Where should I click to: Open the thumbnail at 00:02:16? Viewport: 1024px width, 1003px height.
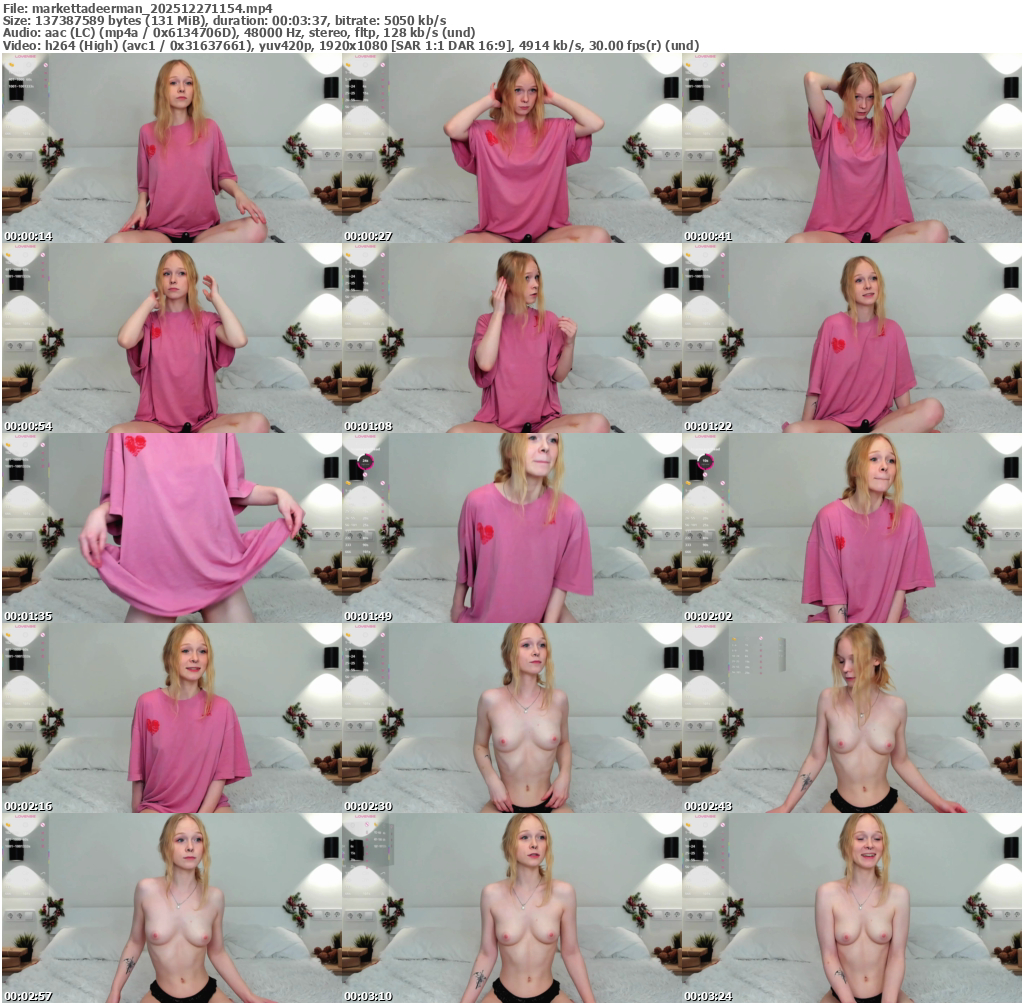click(172, 718)
